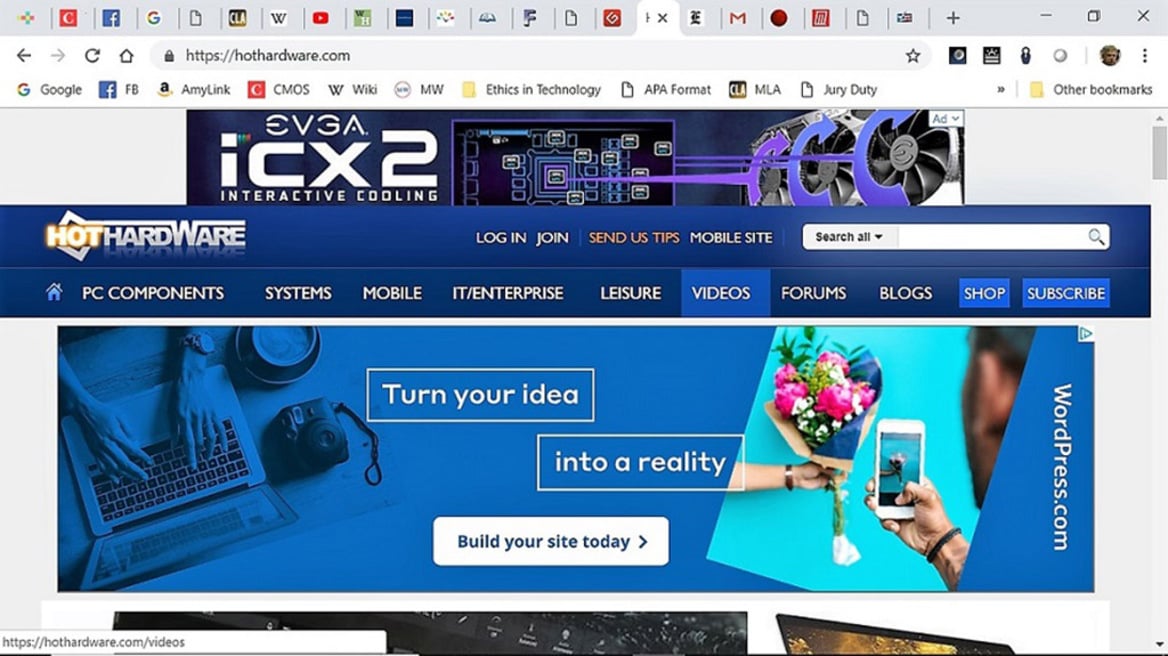1168x656 pixels.
Task: Go to the BLOGS section
Action: click(905, 293)
